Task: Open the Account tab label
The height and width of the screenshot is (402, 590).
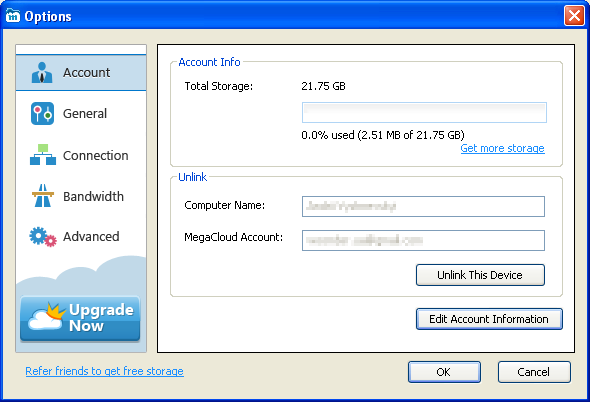Action: 87,73
